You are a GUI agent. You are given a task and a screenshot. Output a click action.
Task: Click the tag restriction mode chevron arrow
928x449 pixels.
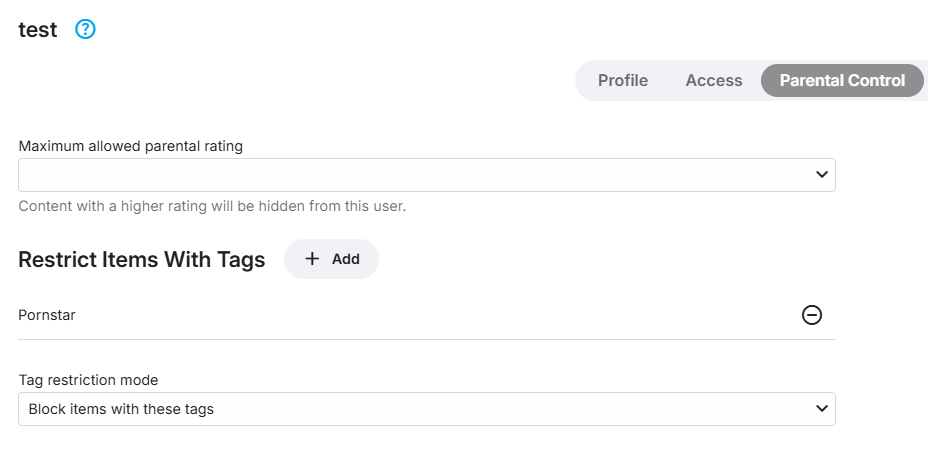click(822, 409)
